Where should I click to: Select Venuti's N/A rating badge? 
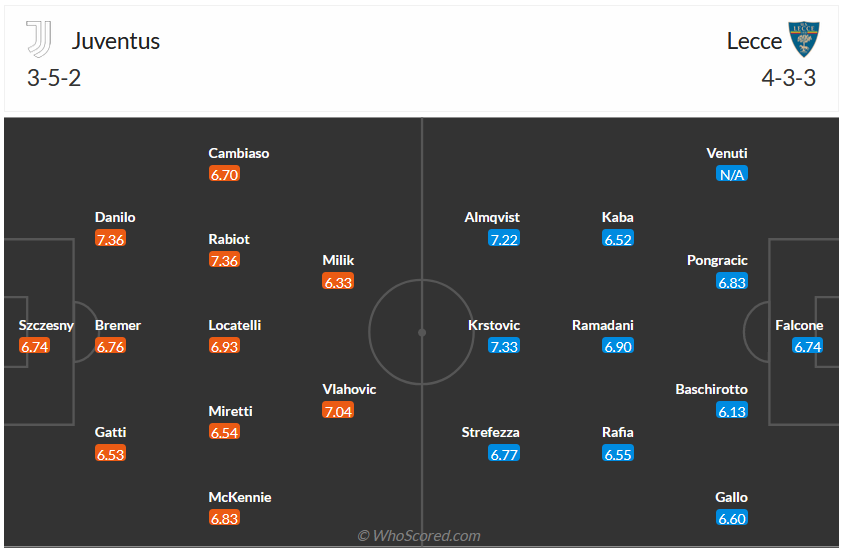tap(732, 174)
